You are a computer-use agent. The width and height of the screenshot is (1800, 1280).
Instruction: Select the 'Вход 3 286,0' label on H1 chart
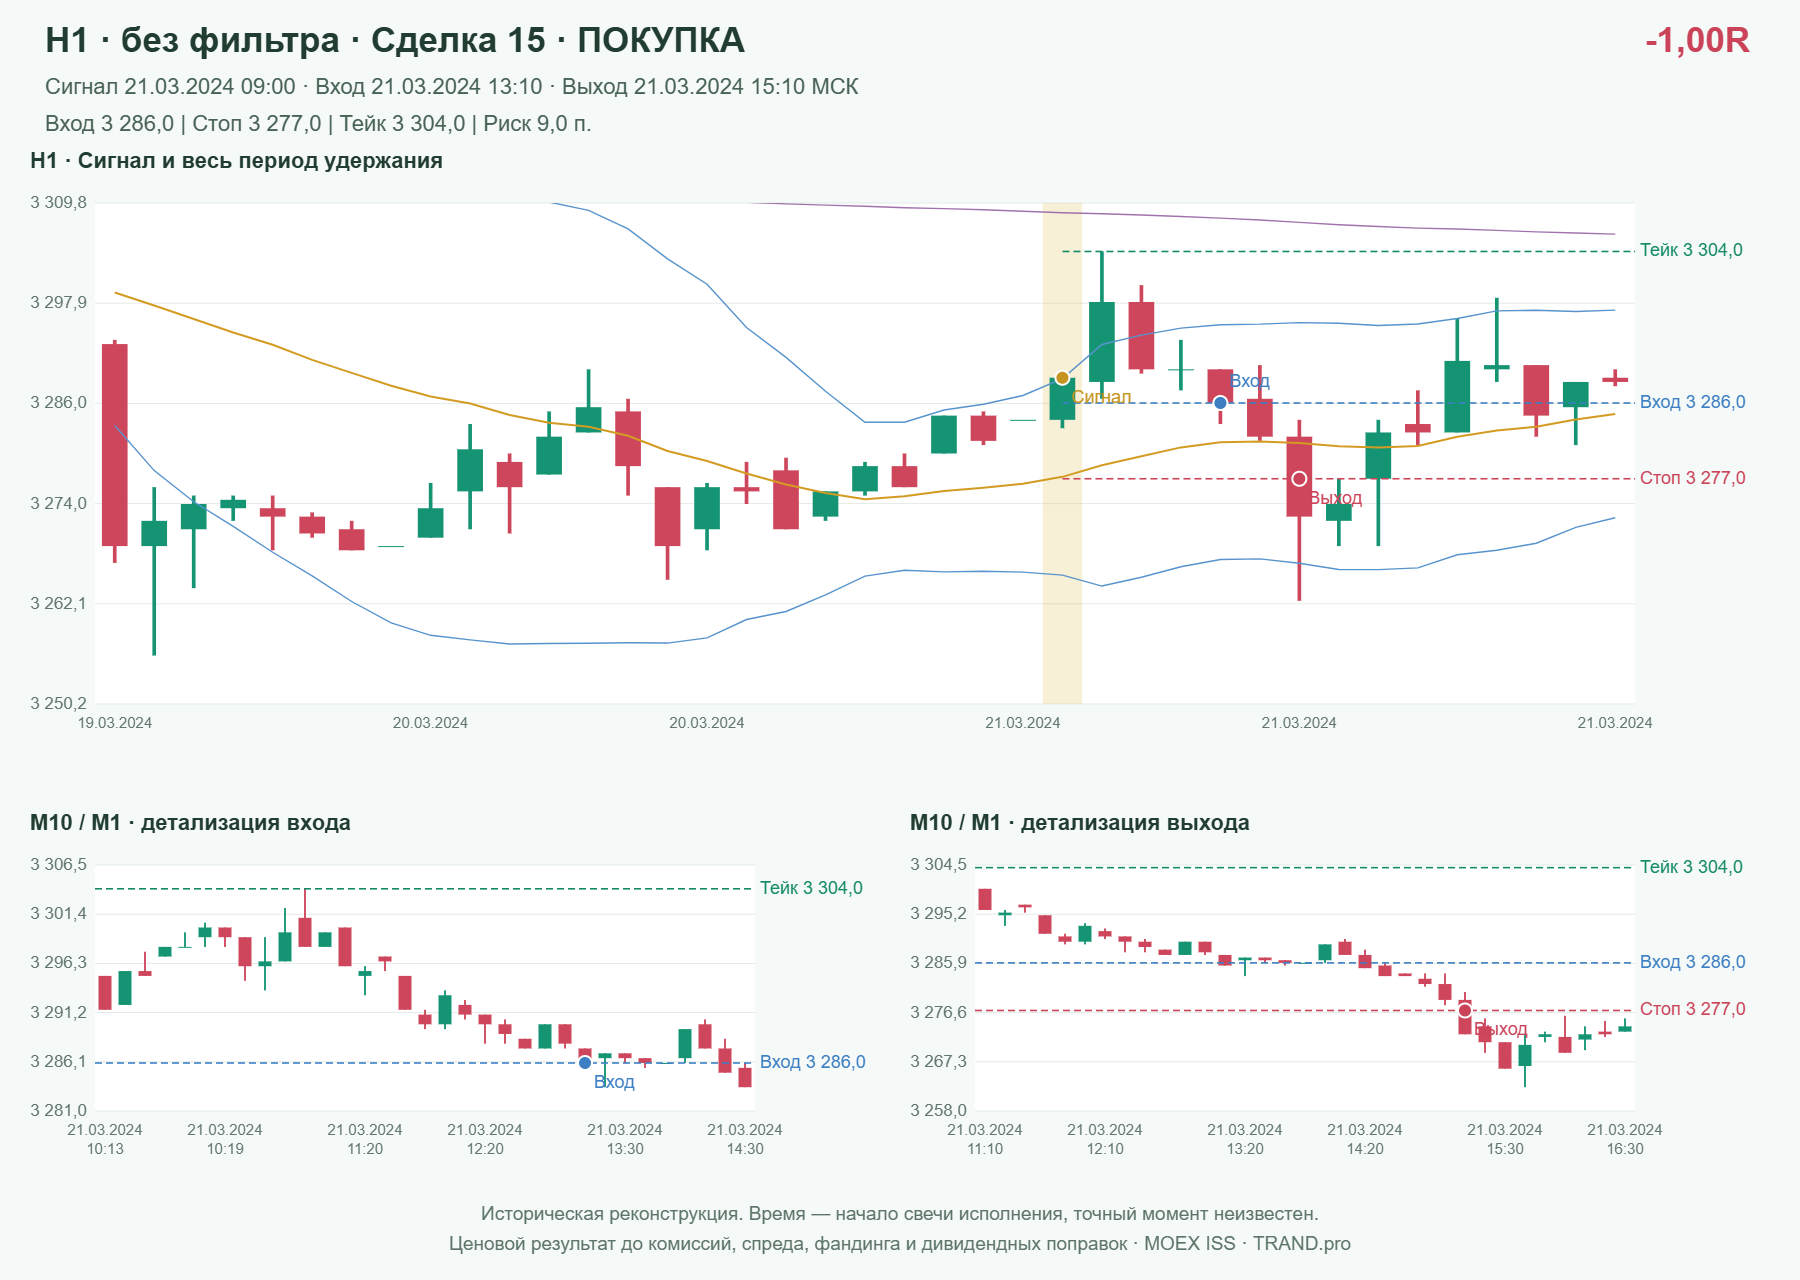point(1692,402)
